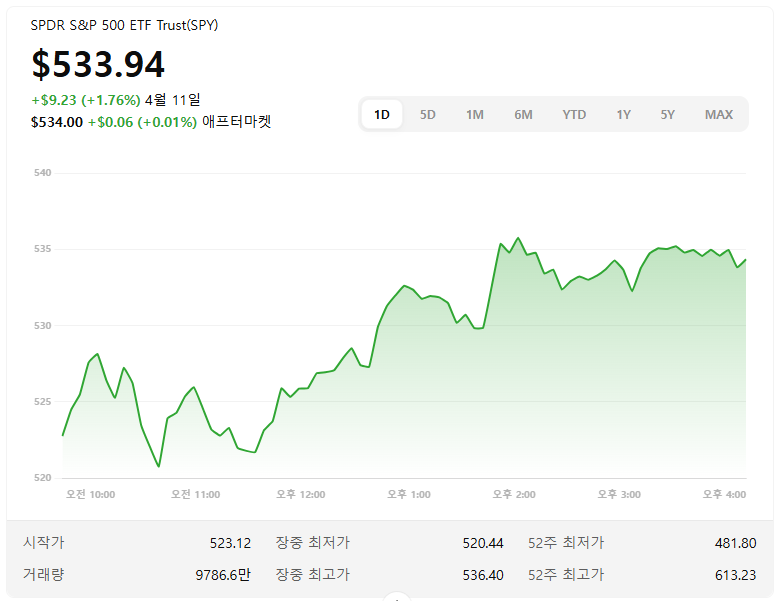782x601 pixels.
Task: Click the SPDR S&P 500 ETF Trust(SPY) title
Action: coord(124,25)
